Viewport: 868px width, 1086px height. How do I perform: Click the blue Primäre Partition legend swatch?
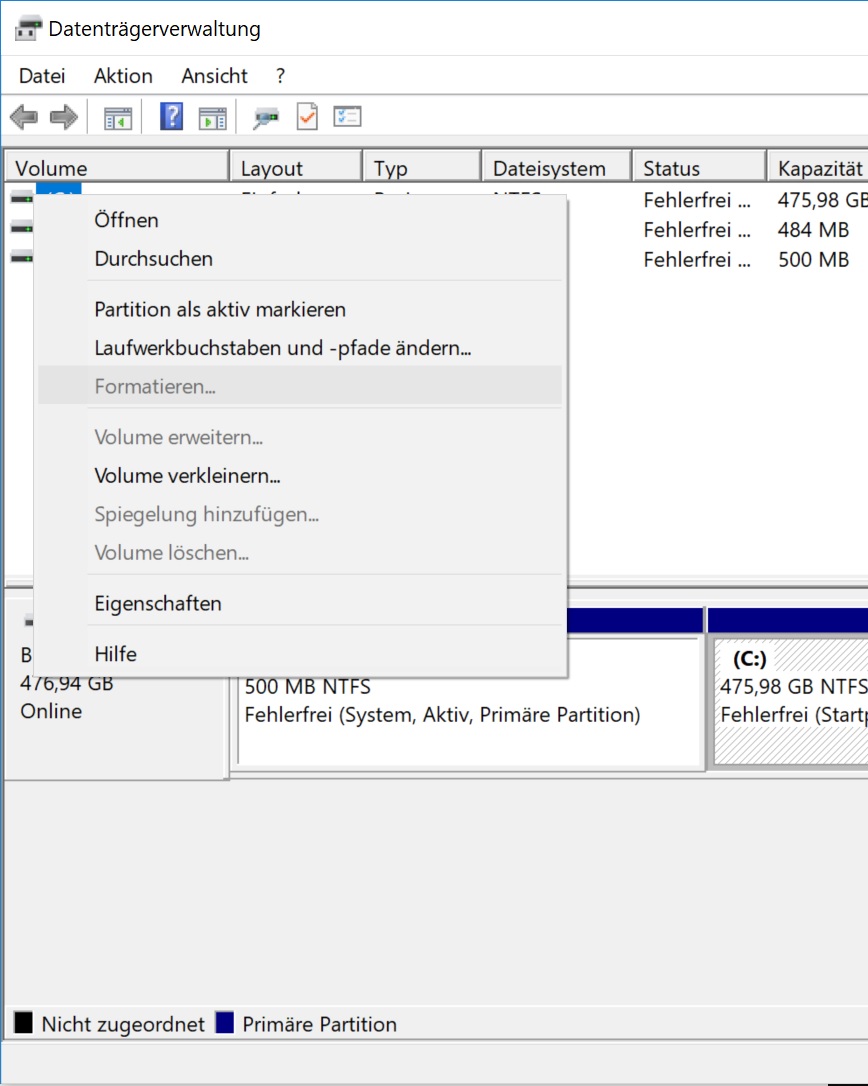(225, 1024)
